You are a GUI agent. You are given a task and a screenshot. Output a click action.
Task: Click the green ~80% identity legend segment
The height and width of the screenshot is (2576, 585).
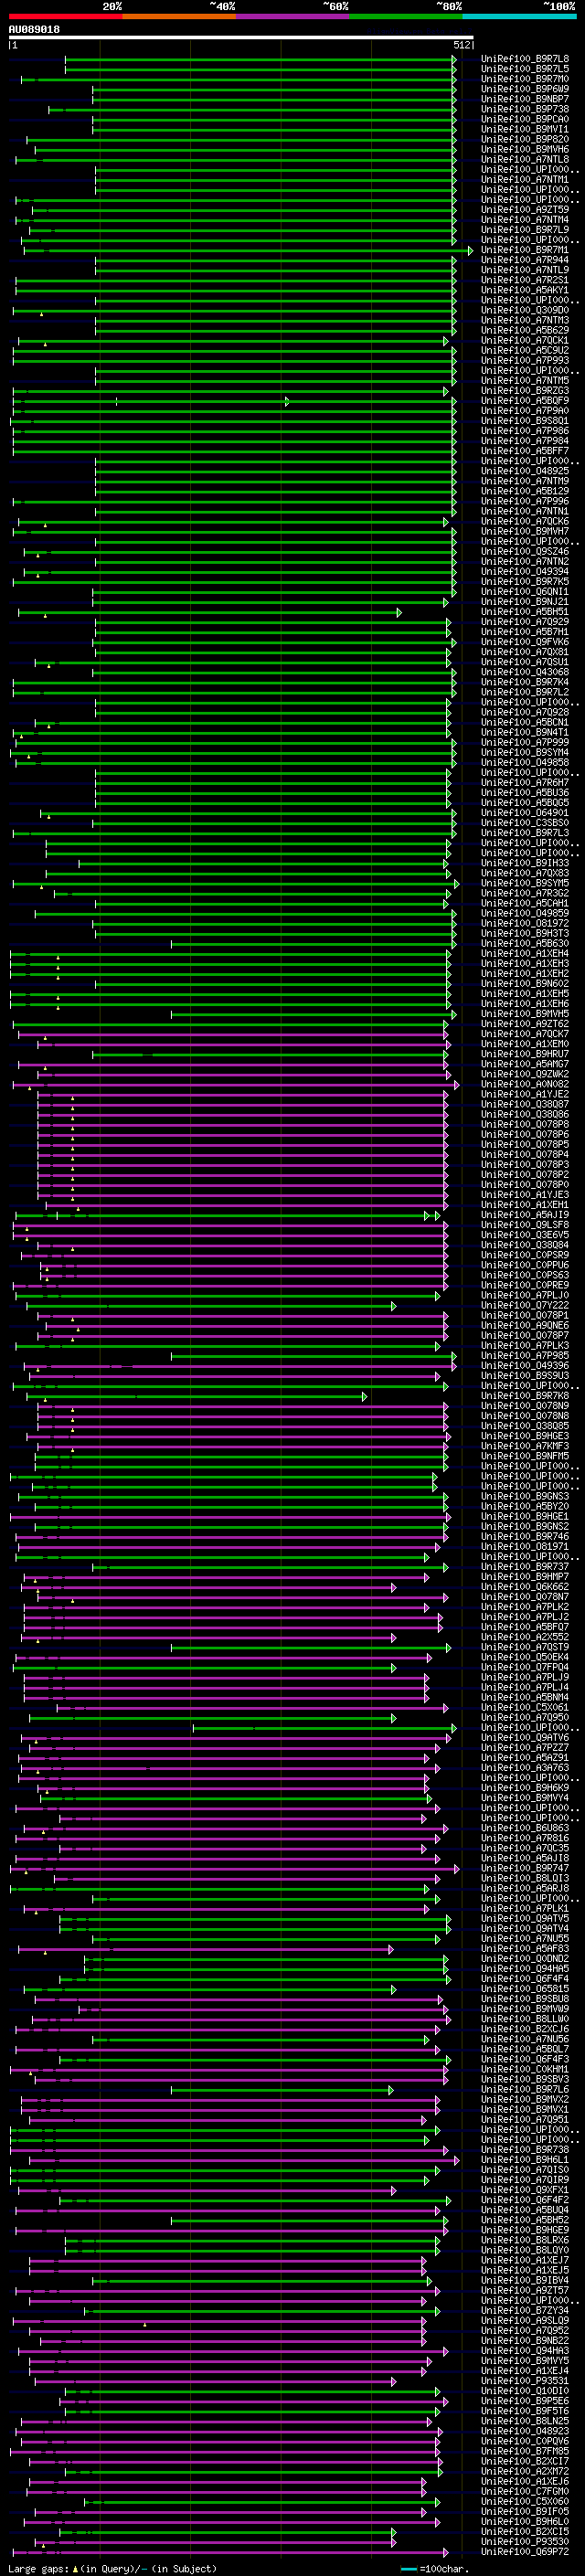point(406,16)
